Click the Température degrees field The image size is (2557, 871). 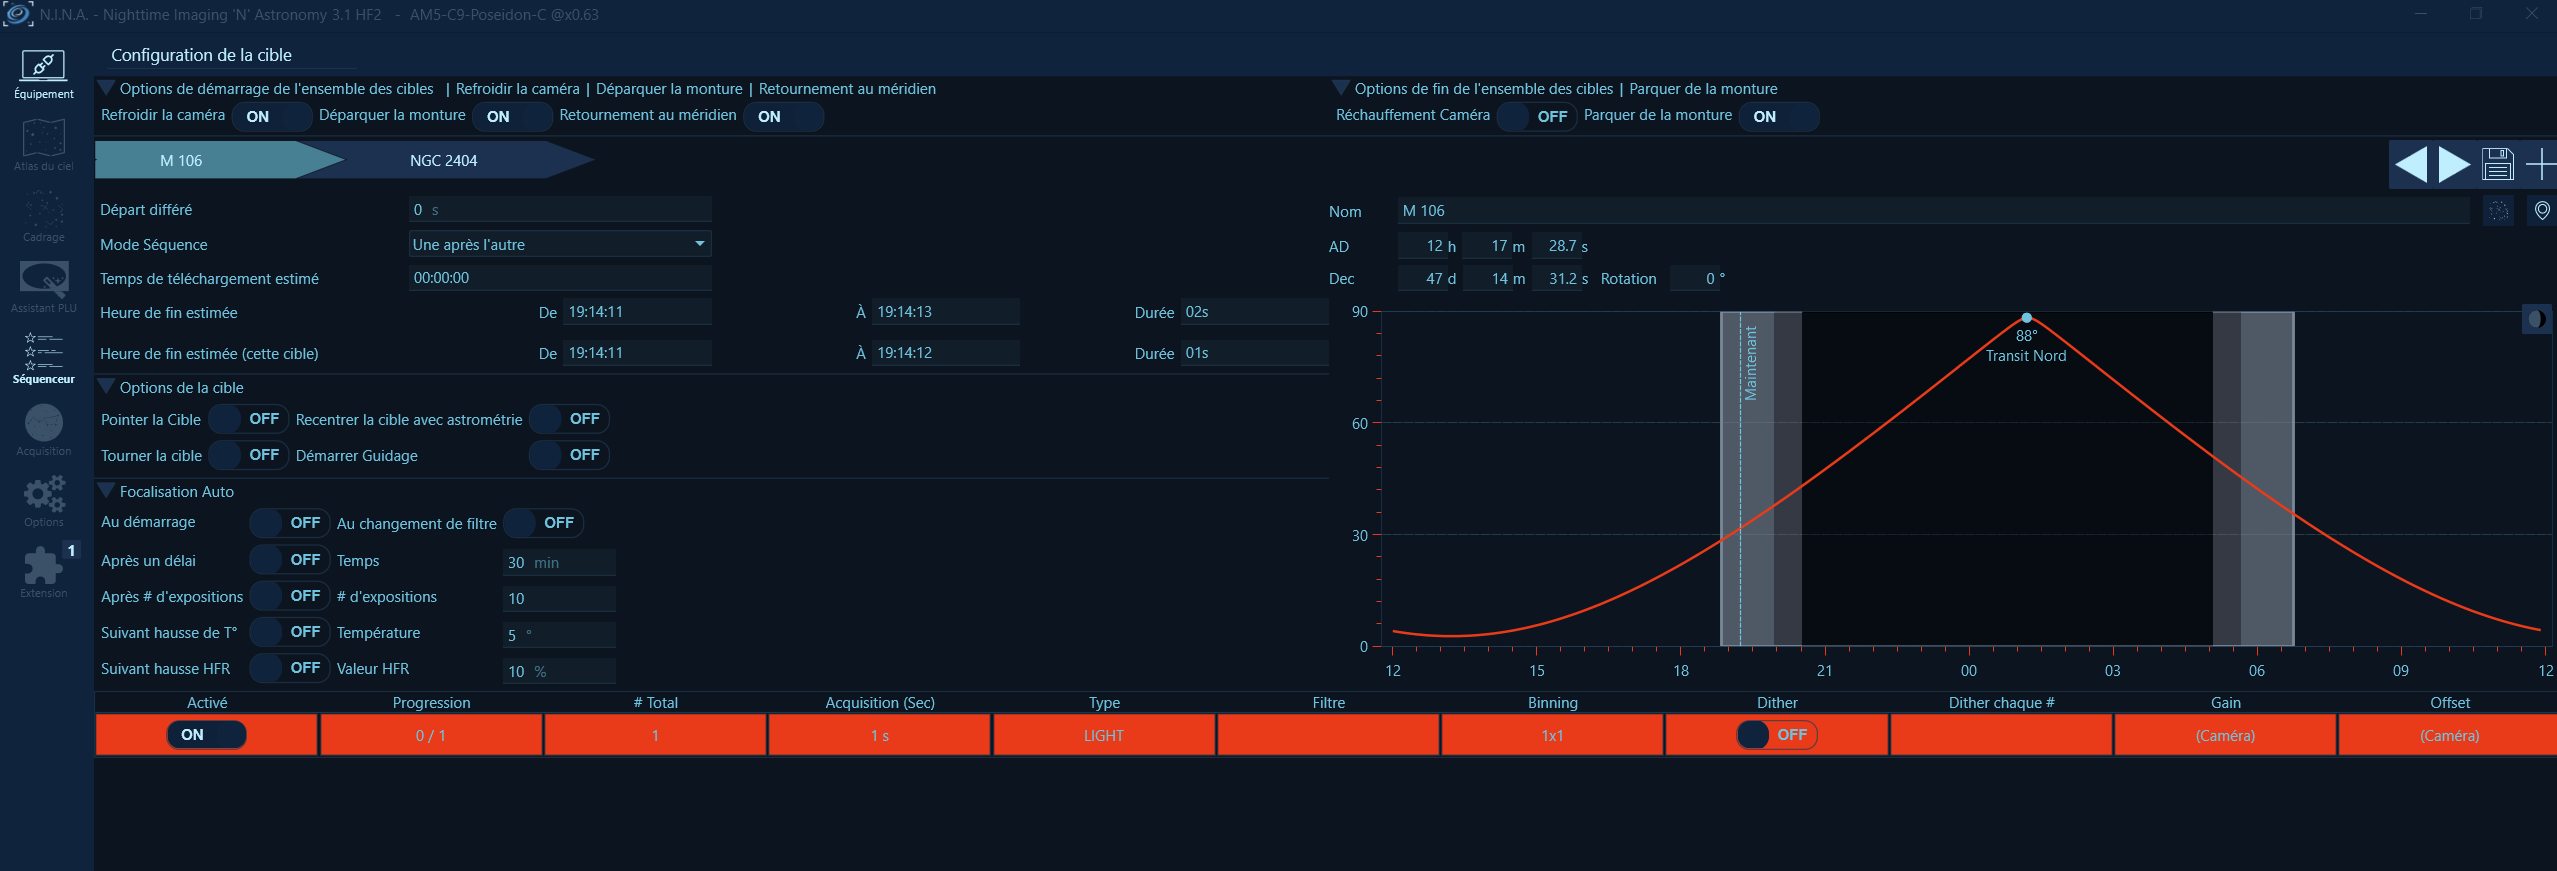click(x=559, y=635)
